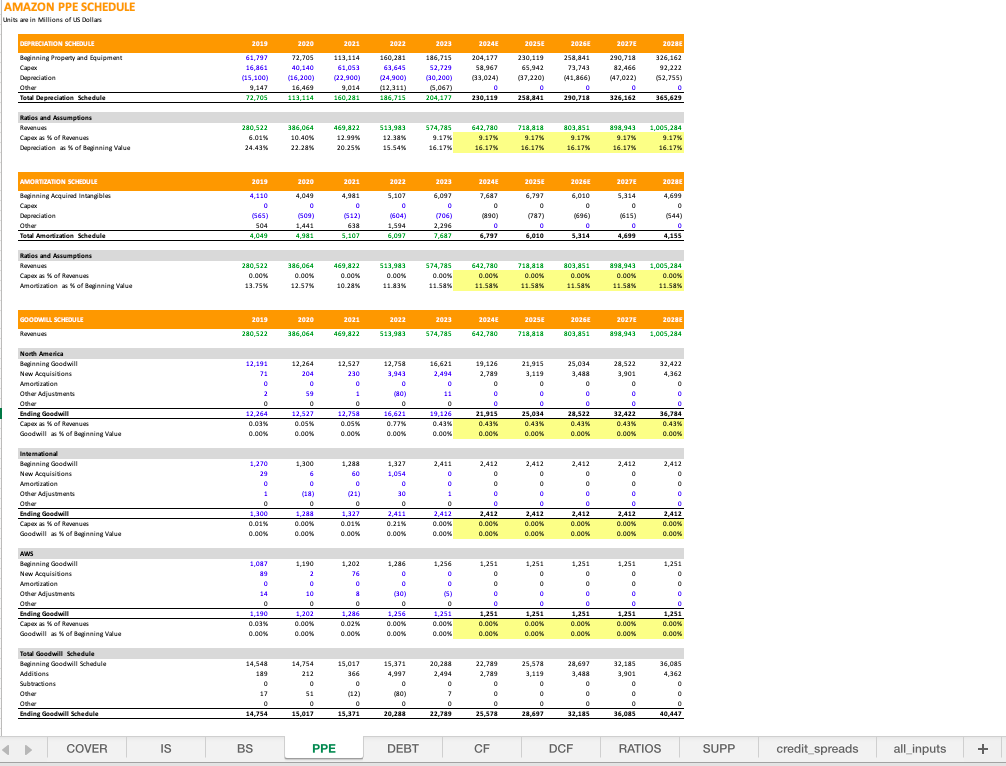Open the CF sheet tab
This screenshot has width=1006, height=766.
point(482,749)
